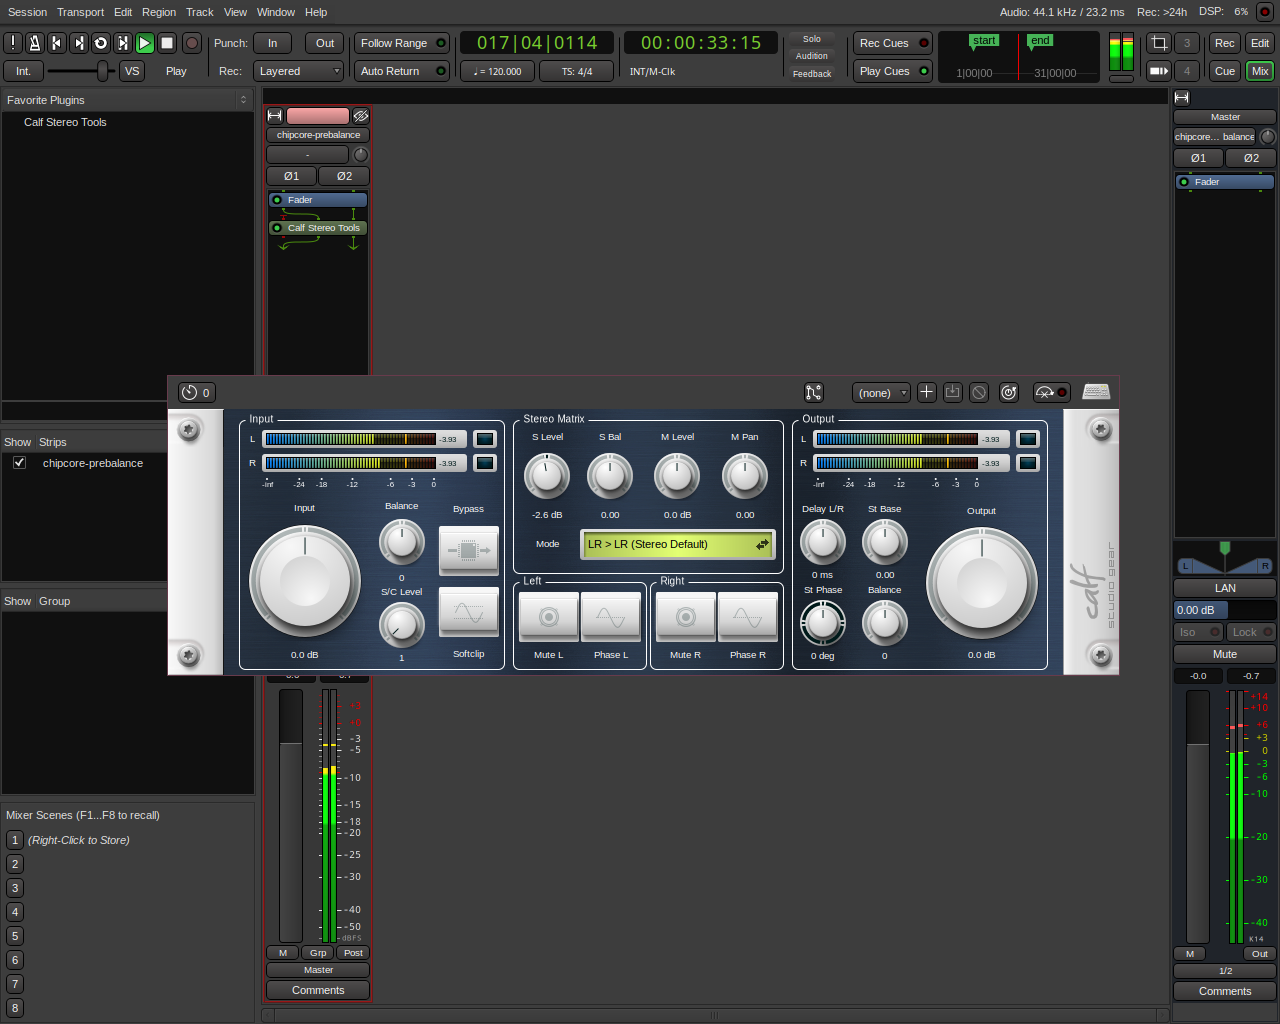Open the Rec mode Layered dropdown
This screenshot has height=1024, width=1280.
(299, 71)
